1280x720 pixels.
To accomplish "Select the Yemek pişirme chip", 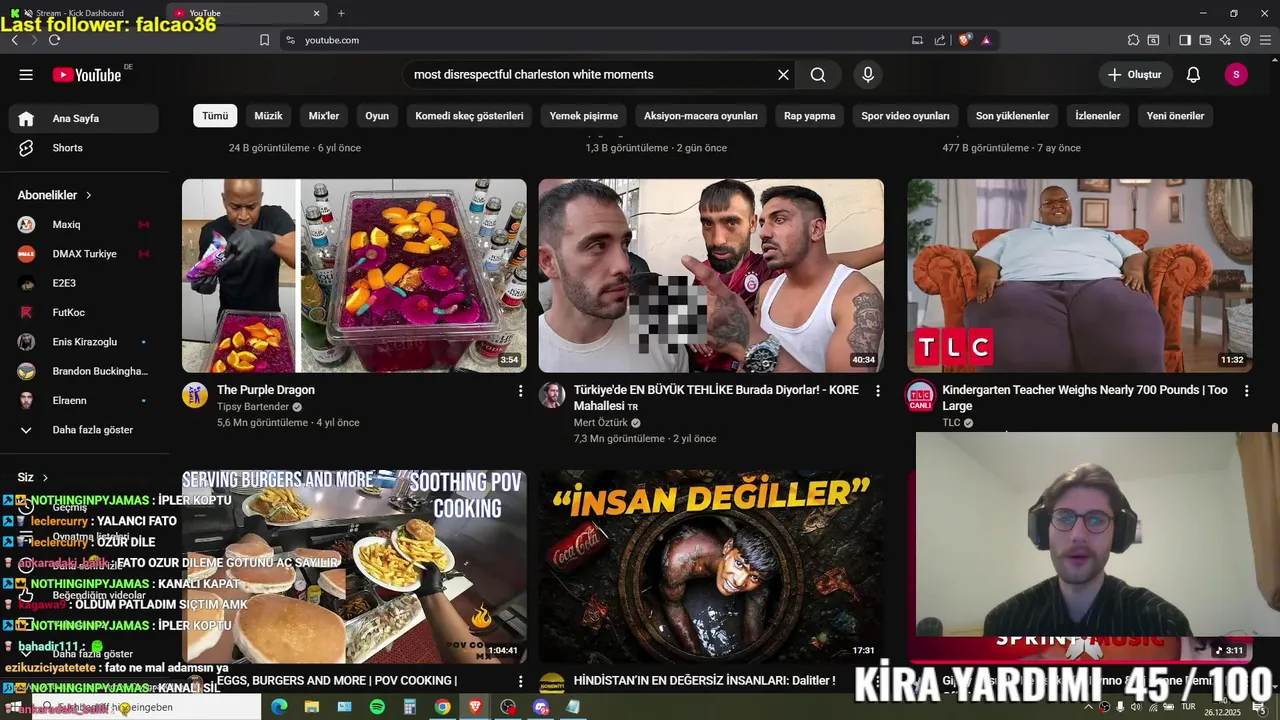I will (584, 116).
